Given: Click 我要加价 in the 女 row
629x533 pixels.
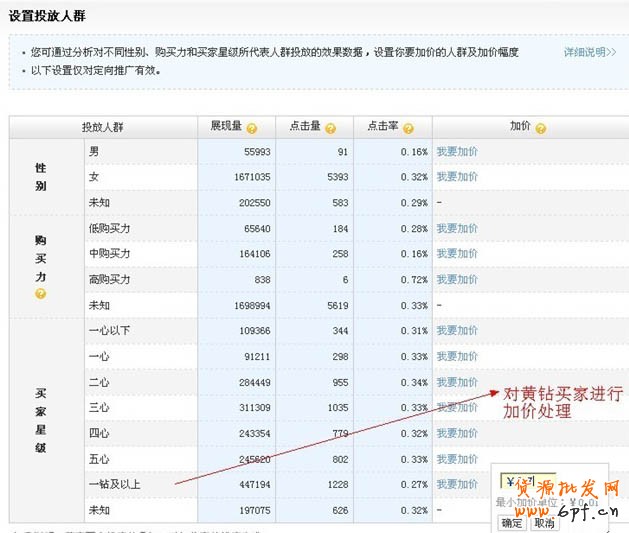Looking at the screenshot, I should point(457,177).
